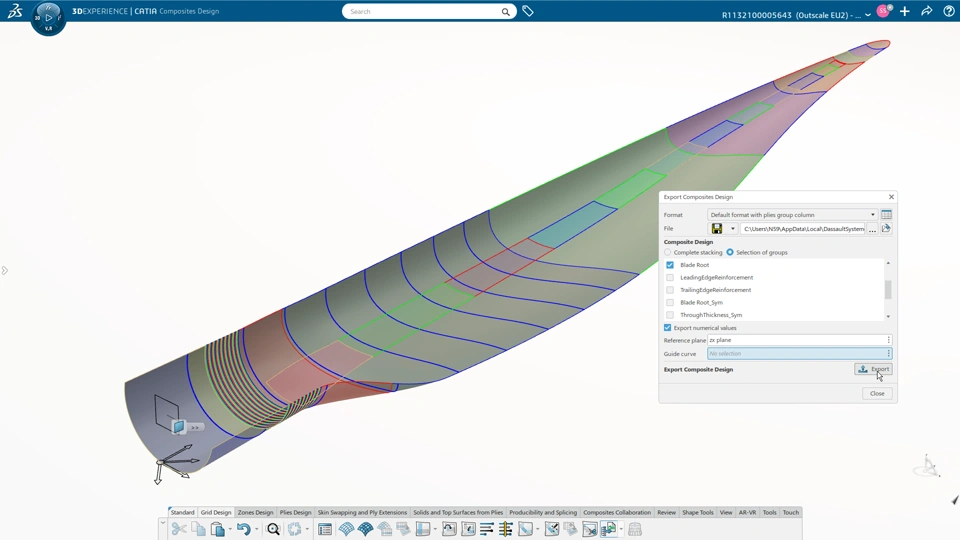Expand the save file type dropdown arrow

click(x=732, y=229)
